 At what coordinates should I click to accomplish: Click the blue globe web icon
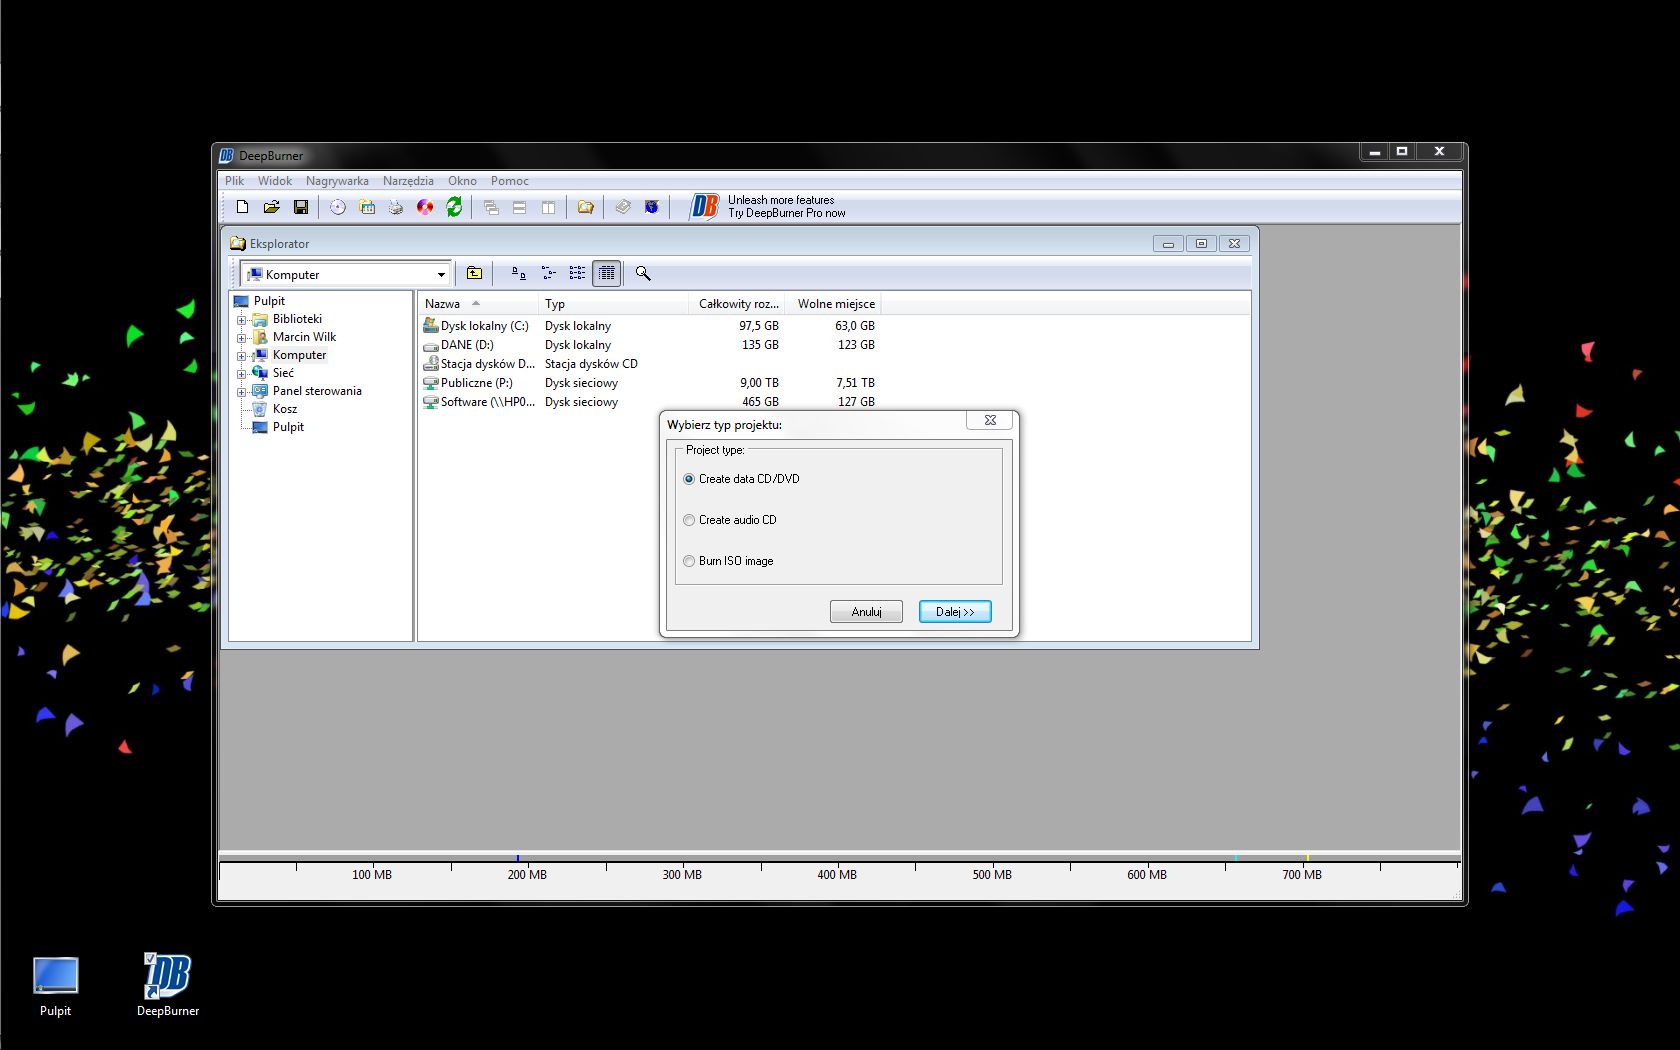coord(652,207)
